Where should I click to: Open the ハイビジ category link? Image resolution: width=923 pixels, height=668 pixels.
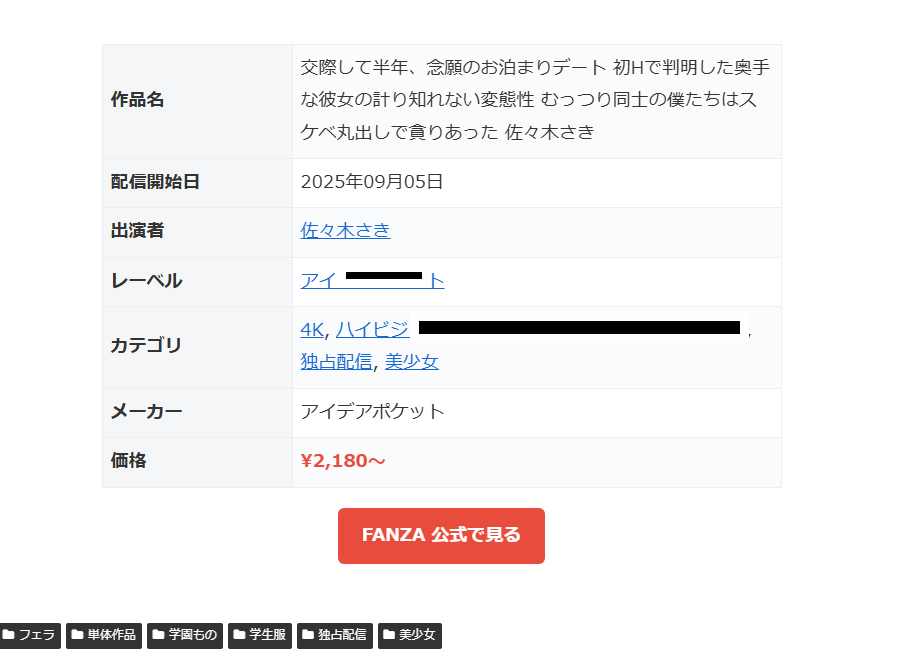click(x=372, y=330)
